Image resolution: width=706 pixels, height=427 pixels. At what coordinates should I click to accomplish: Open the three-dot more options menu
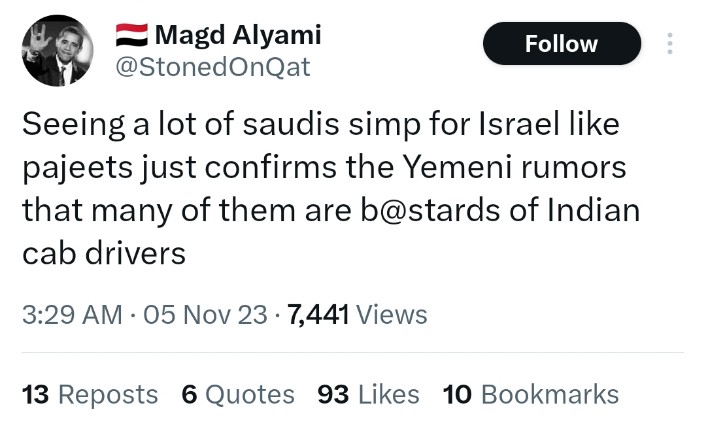click(x=669, y=44)
